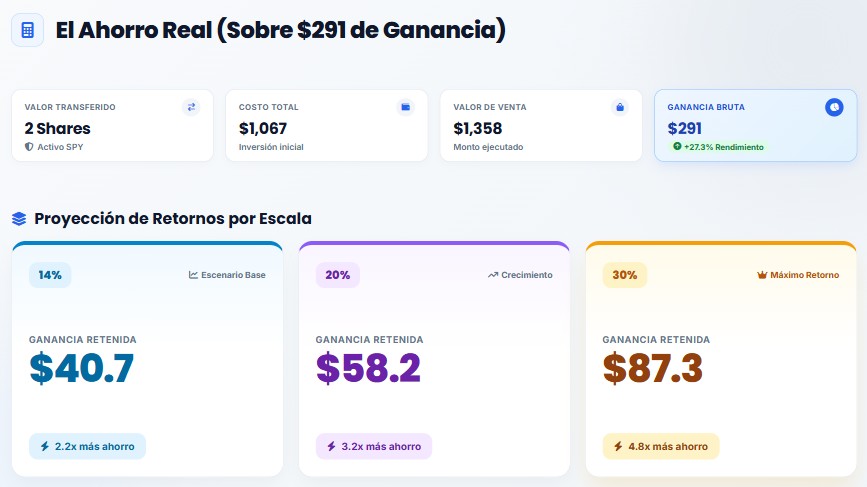
Task: Click the shopping bag icon in Valor de Venta
Action: click(620, 107)
